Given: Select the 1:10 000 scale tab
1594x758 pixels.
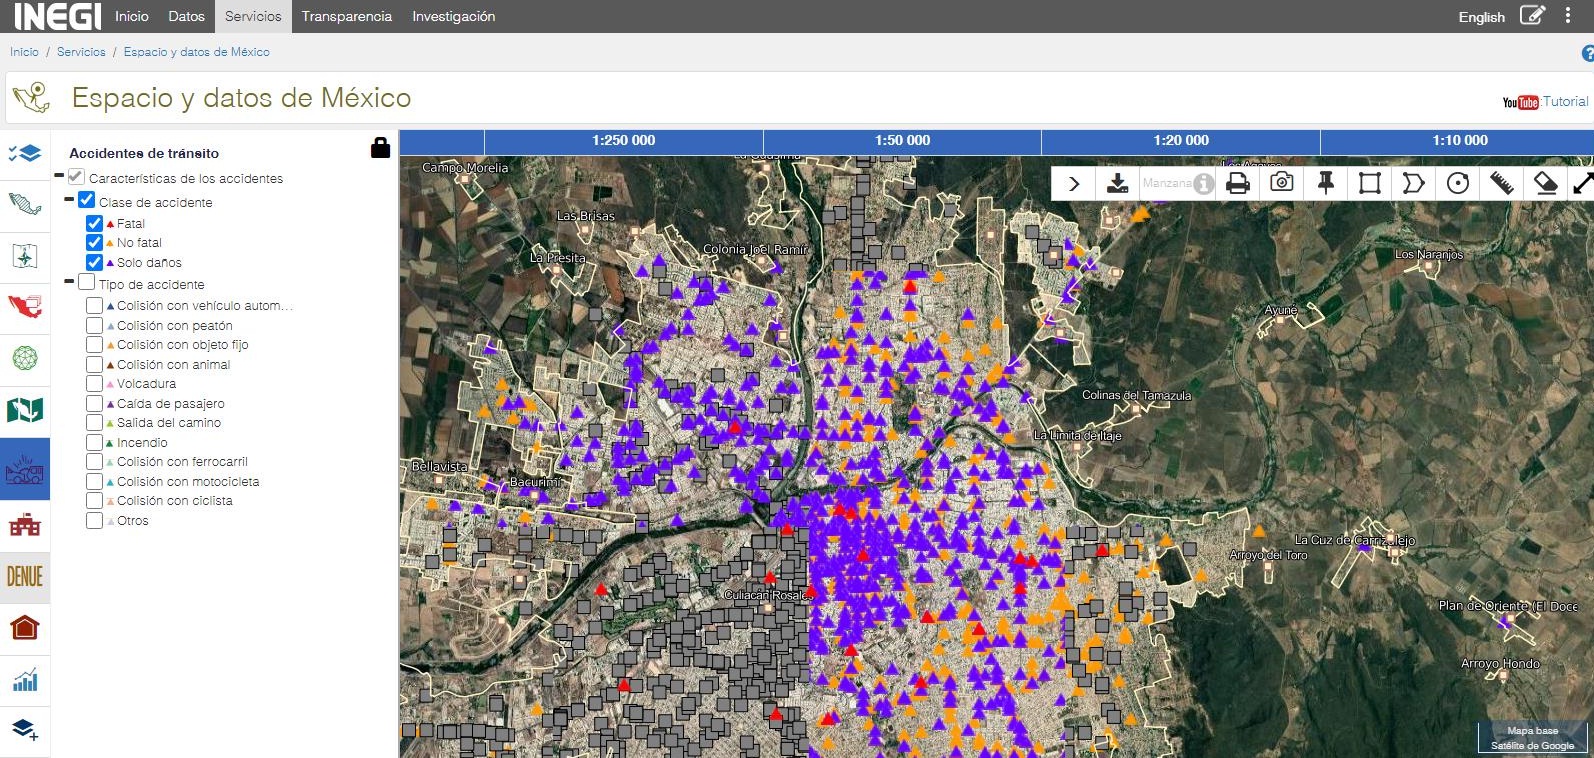Looking at the screenshot, I should tap(1459, 141).
